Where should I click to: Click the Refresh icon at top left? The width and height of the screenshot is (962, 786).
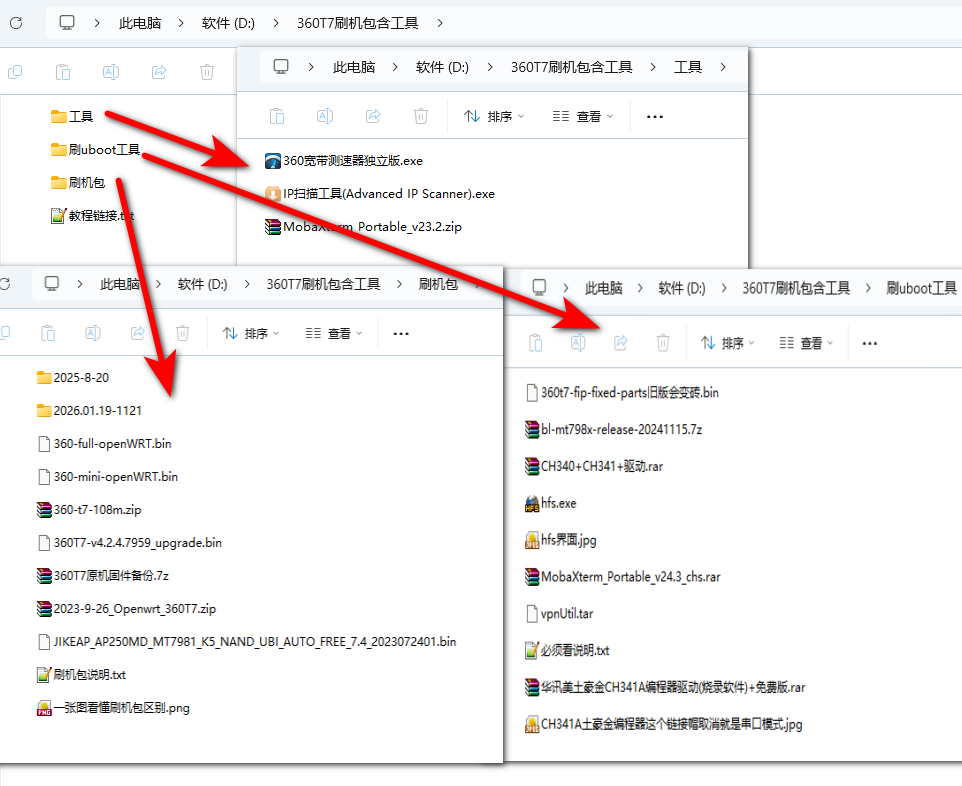[14, 22]
